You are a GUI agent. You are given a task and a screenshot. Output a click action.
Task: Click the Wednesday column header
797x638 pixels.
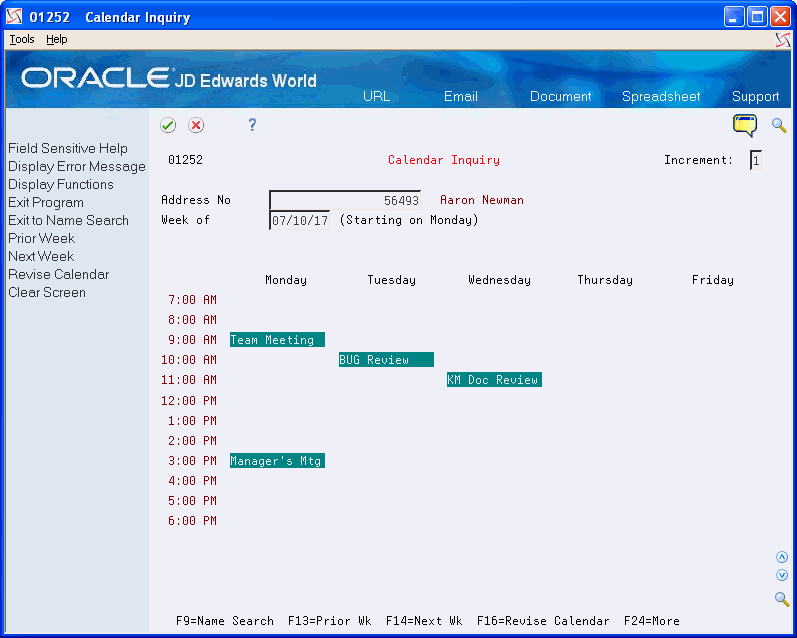pyautogui.click(x=499, y=280)
